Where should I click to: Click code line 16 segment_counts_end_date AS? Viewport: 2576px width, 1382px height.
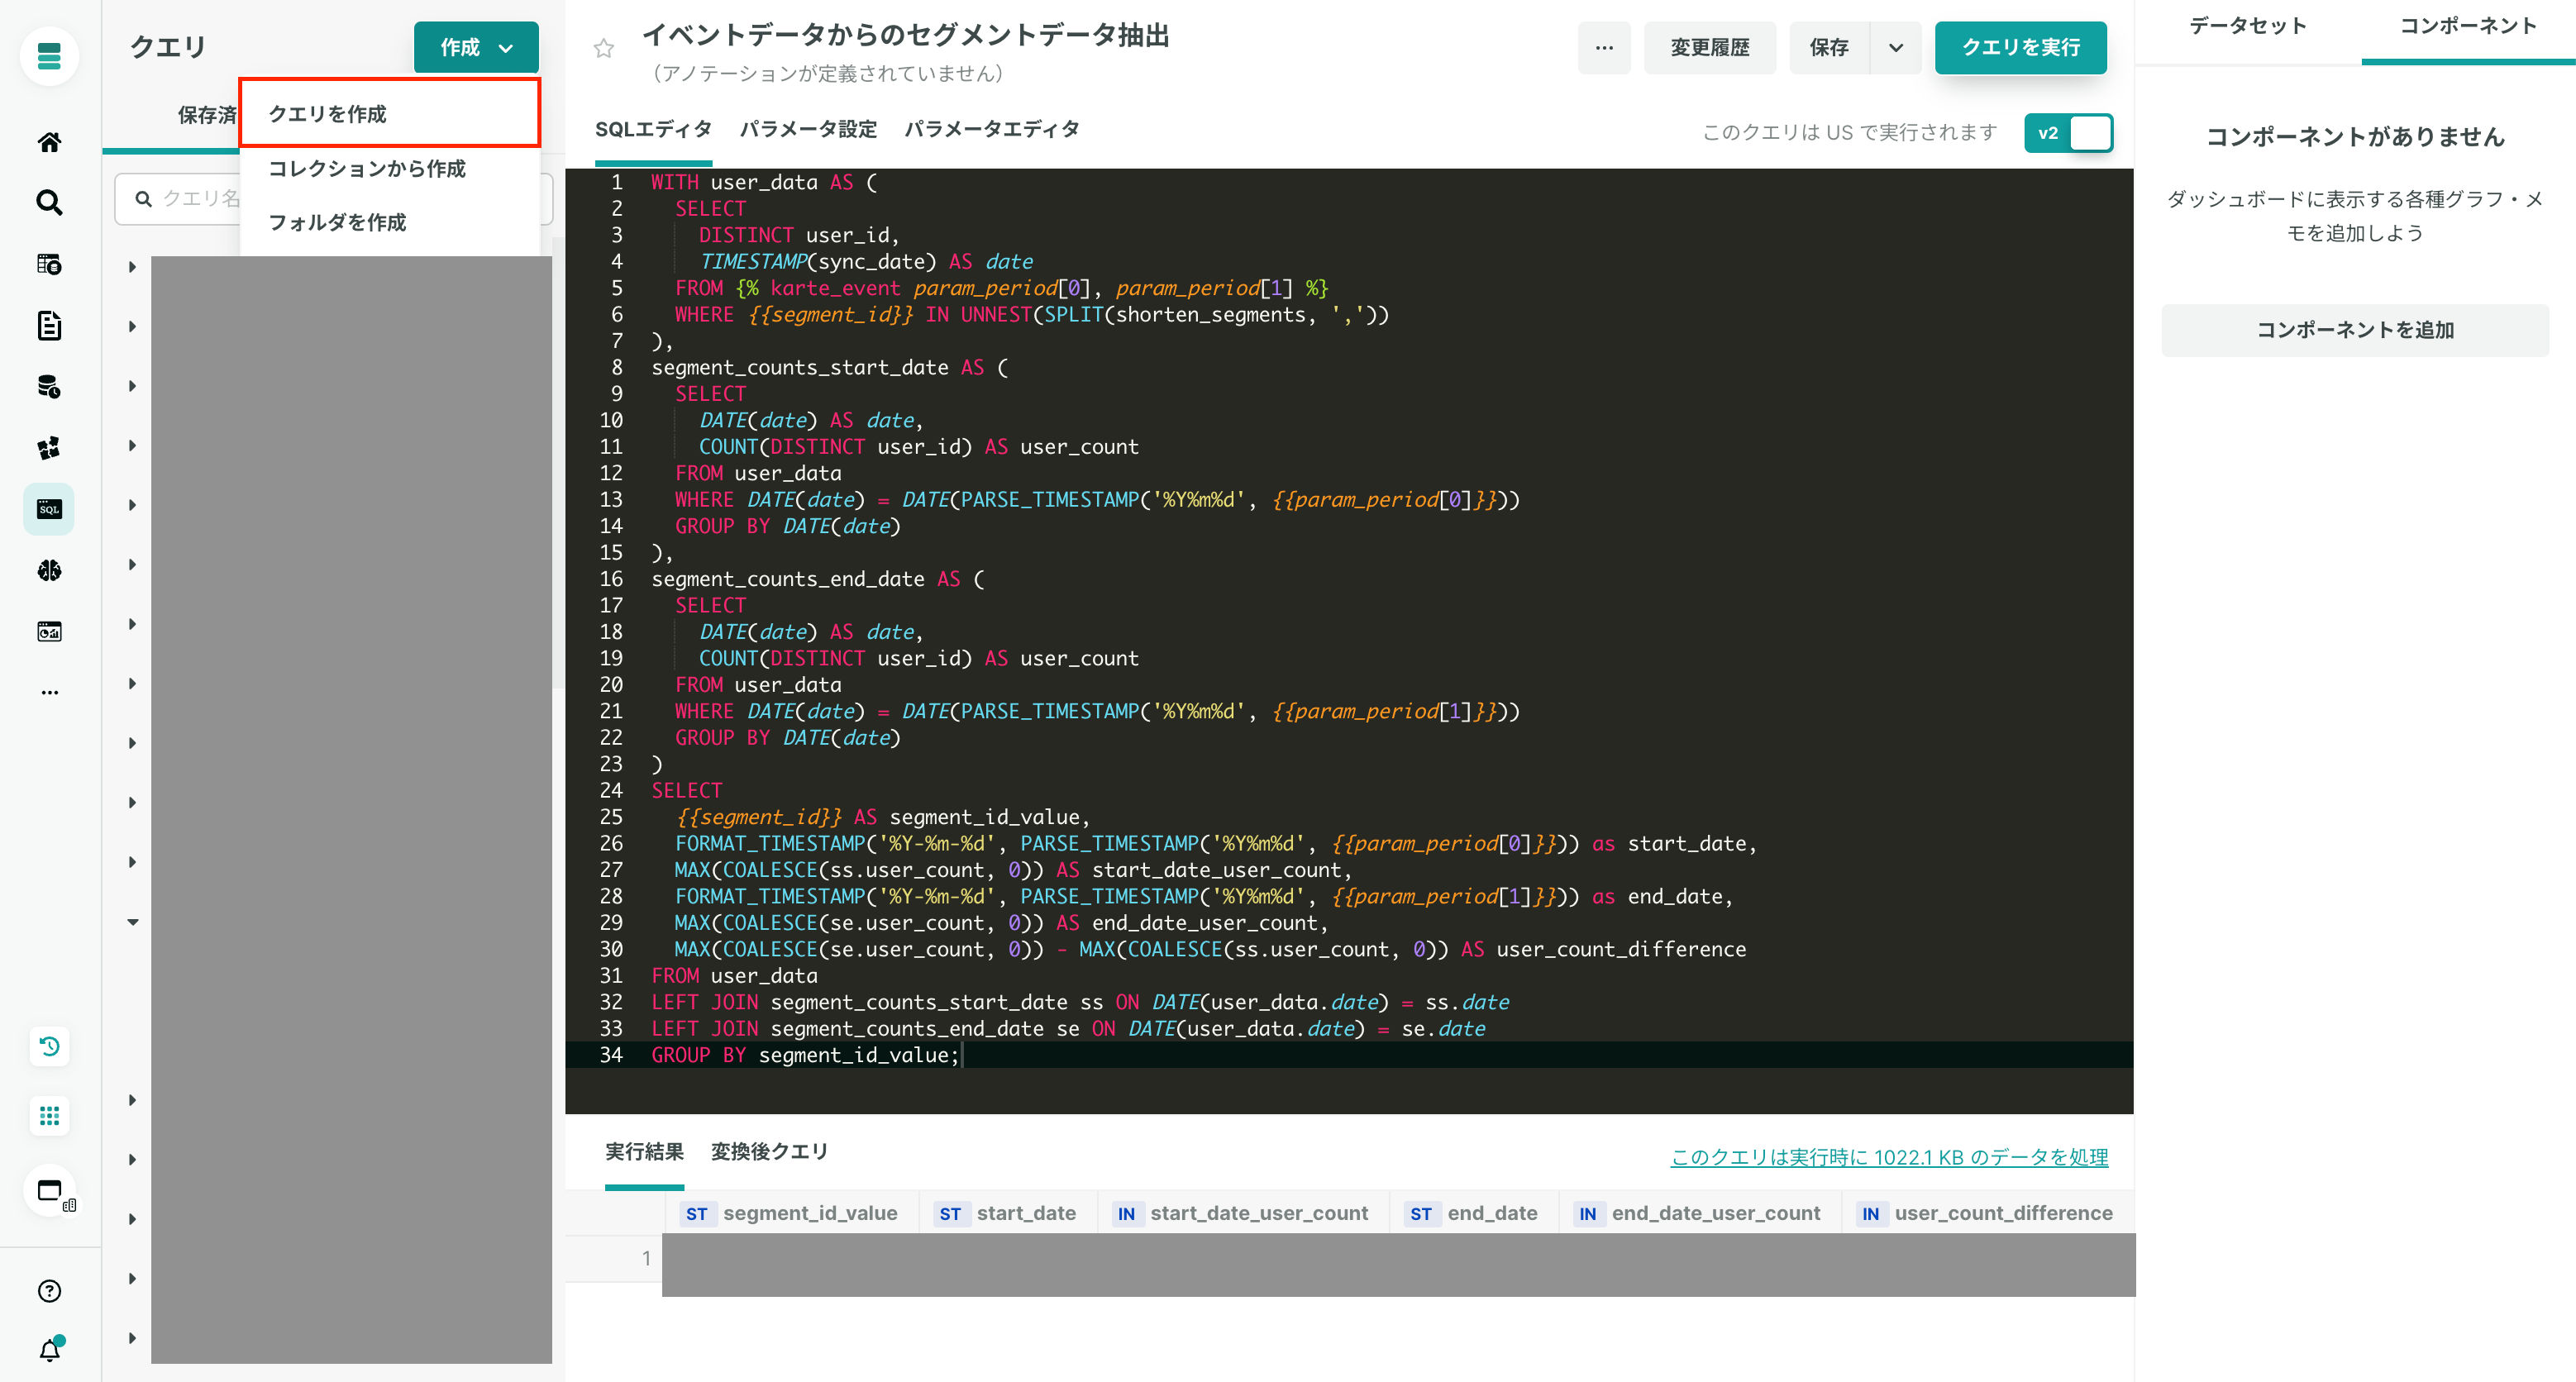pos(817,579)
